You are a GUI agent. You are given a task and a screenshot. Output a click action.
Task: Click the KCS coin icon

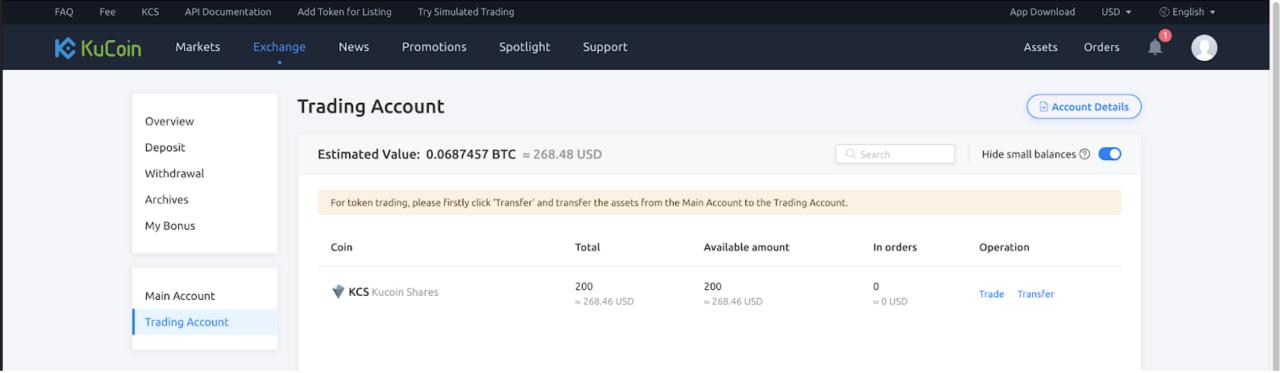[338, 292]
